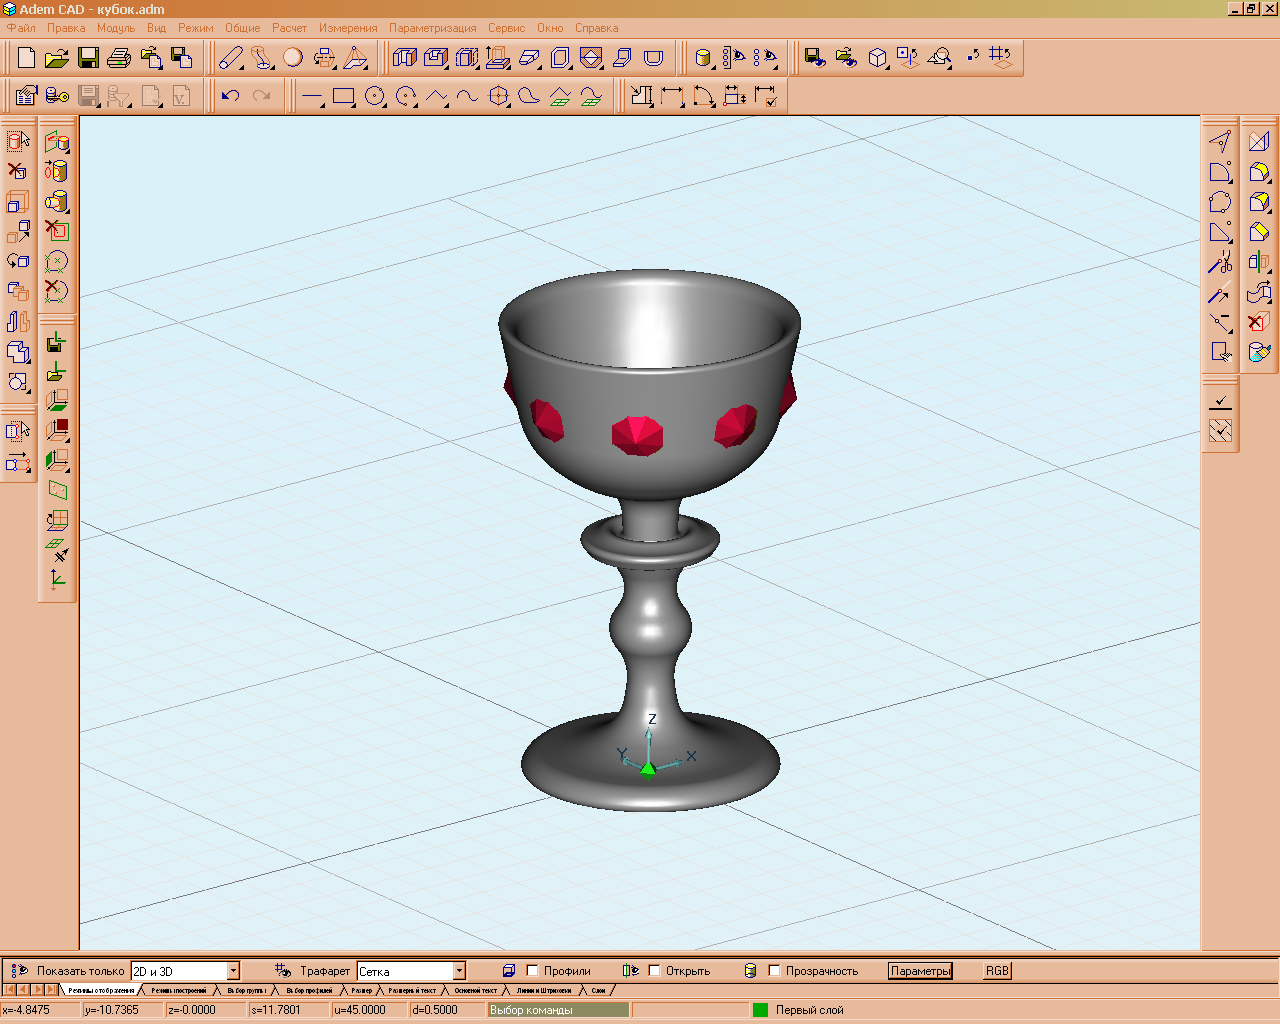Open the Расчет menu
The width and height of the screenshot is (1280, 1024).
tap(290, 28)
